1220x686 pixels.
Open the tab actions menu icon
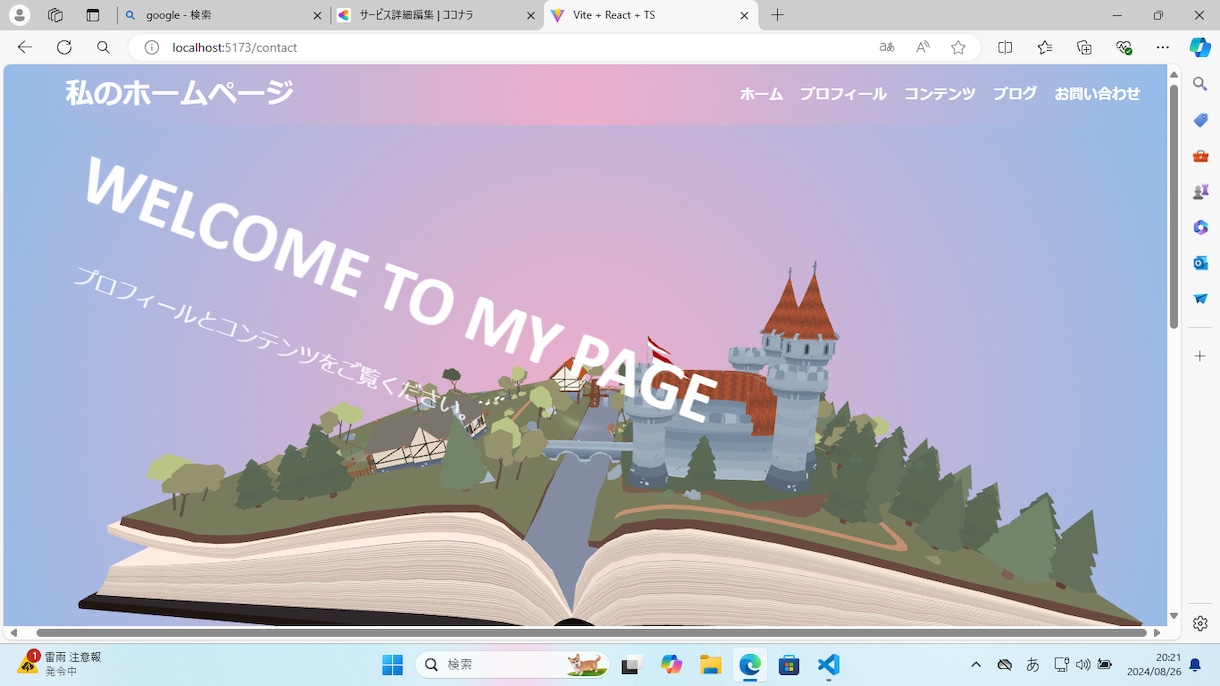(93, 15)
